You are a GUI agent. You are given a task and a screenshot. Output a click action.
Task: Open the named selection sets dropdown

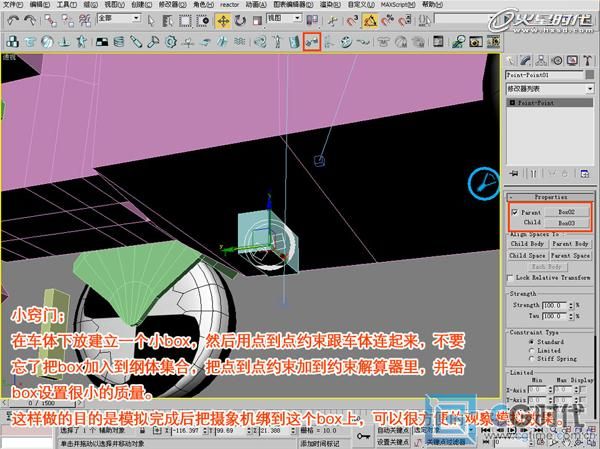pos(463,18)
